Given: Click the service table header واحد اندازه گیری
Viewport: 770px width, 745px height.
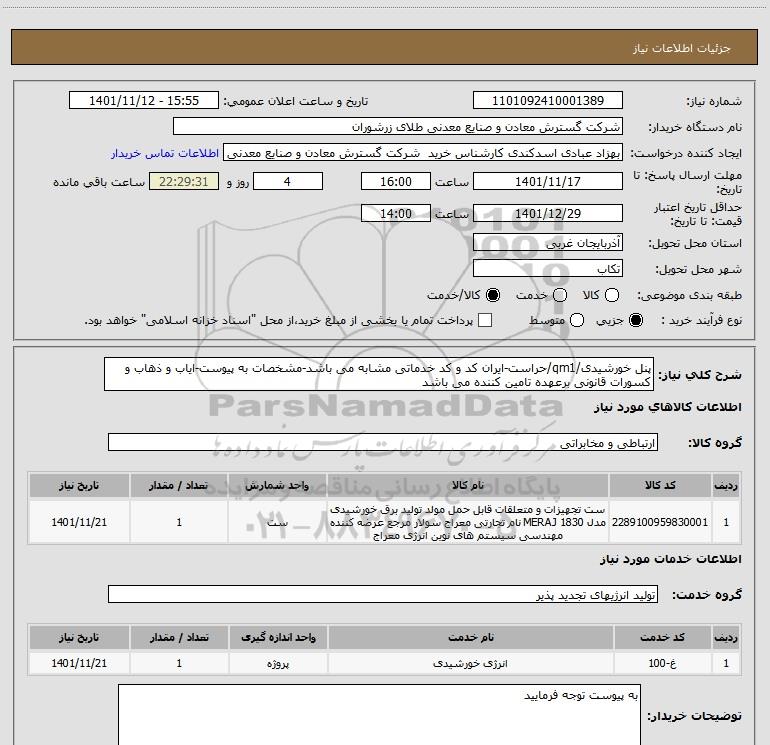Looking at the screenshot, I should (x=278, y=637).
